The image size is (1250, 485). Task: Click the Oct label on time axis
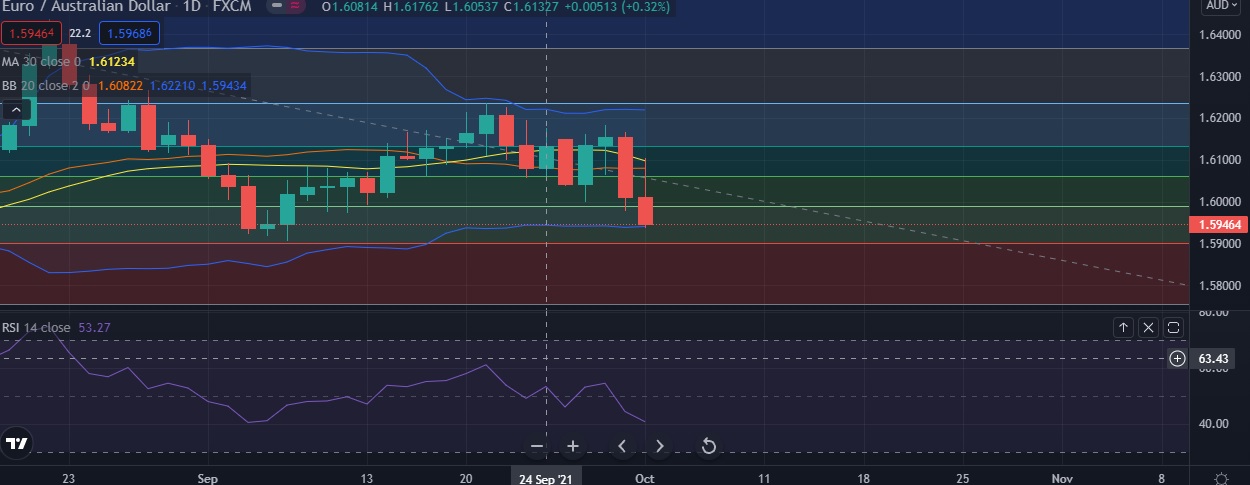(x=645, y=478)
